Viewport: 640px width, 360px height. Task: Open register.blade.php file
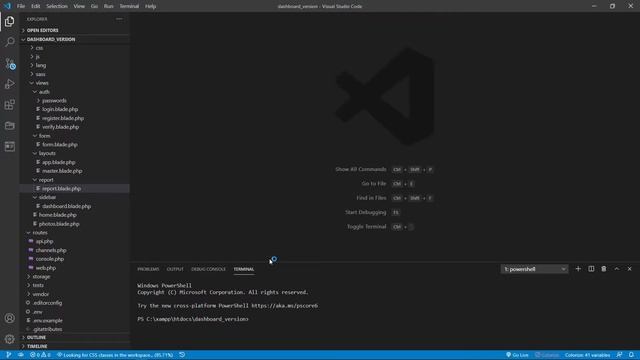point(63,118)
